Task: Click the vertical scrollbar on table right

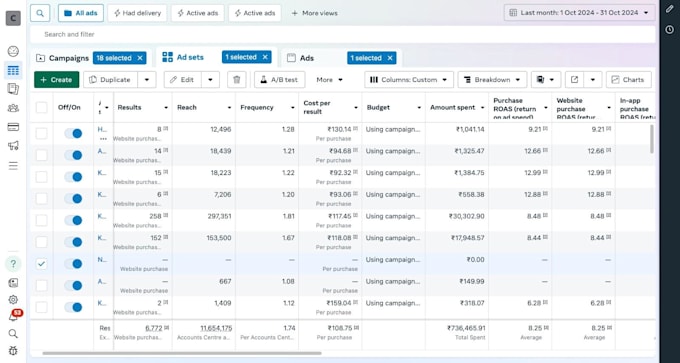Action: (x=651, y=139)
